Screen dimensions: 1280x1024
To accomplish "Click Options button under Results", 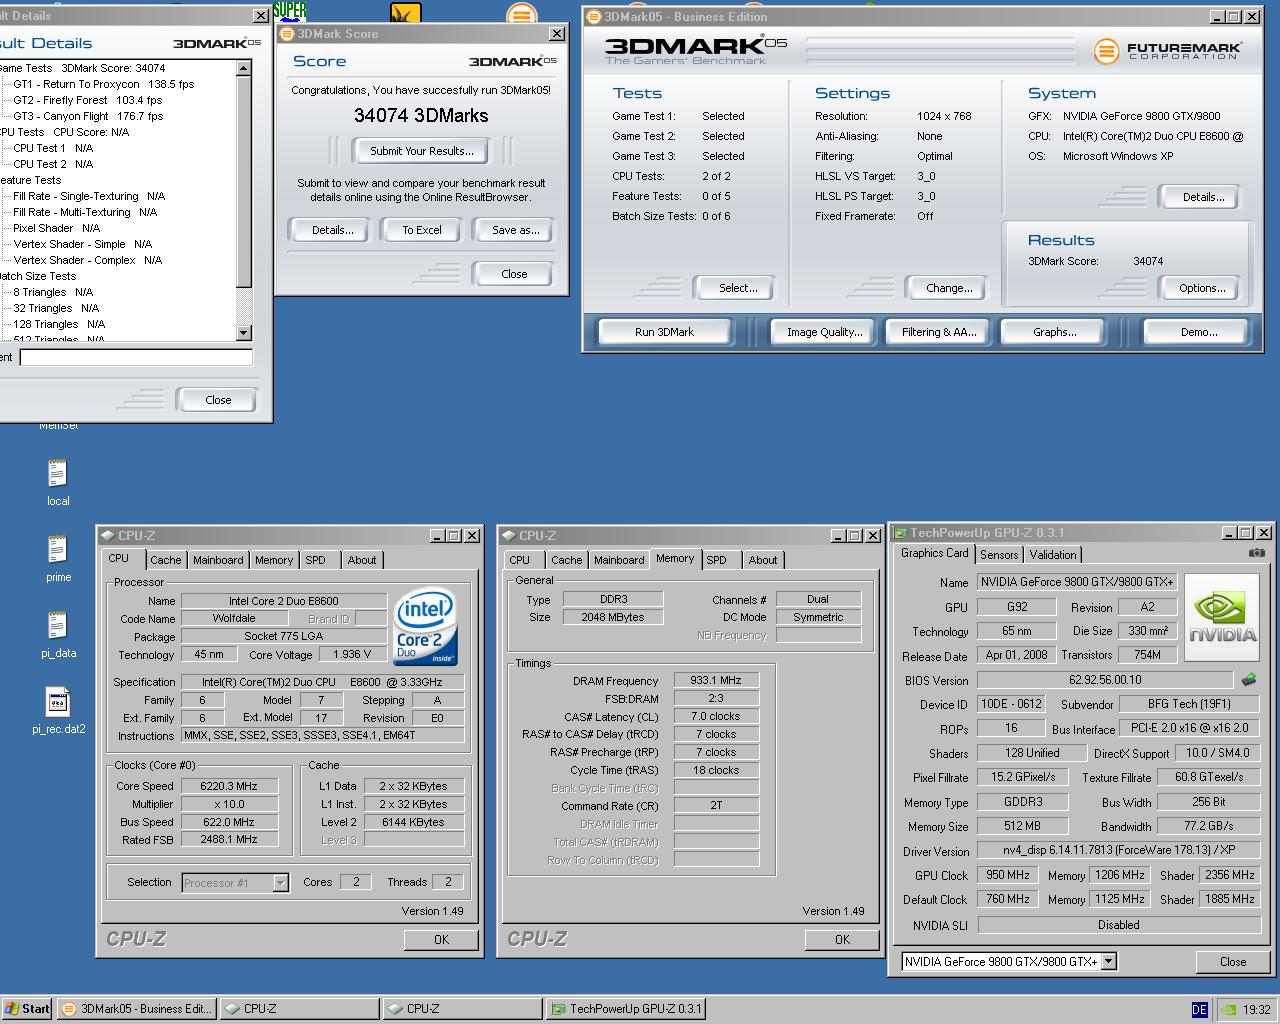I will 1202,288.
